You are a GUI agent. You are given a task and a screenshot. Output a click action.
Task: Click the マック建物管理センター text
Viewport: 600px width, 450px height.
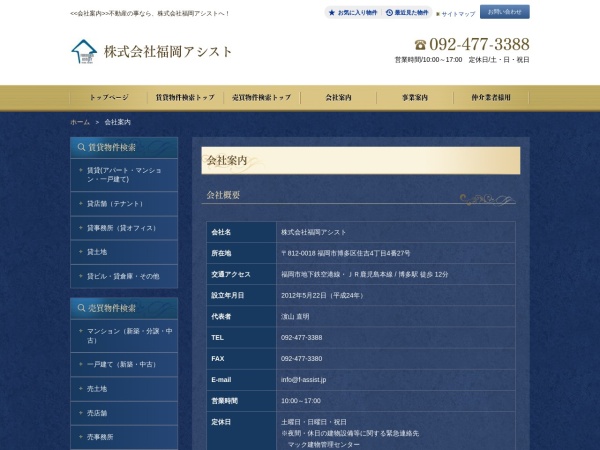[323, 444]
